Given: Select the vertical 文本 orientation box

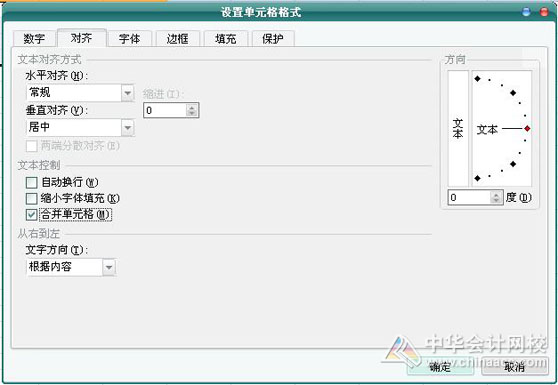Looking at the screenshot, I should [x=458, y=128].
